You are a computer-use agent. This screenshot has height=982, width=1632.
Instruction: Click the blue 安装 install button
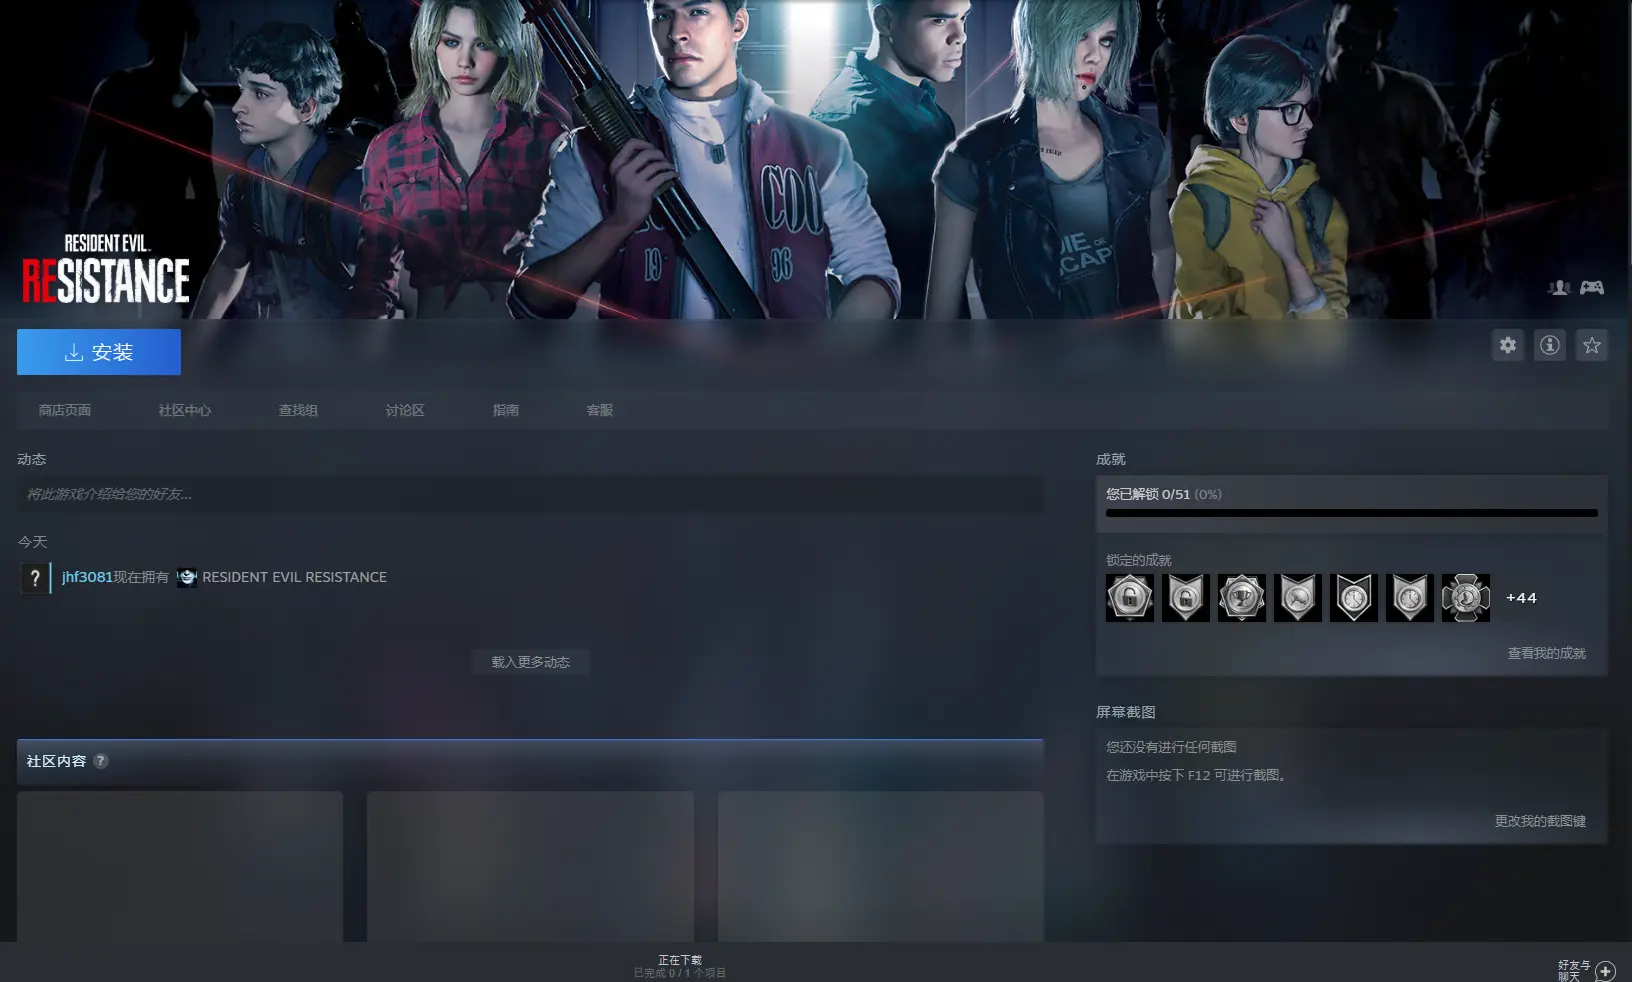pyautogui.click(x=99, y=352)
